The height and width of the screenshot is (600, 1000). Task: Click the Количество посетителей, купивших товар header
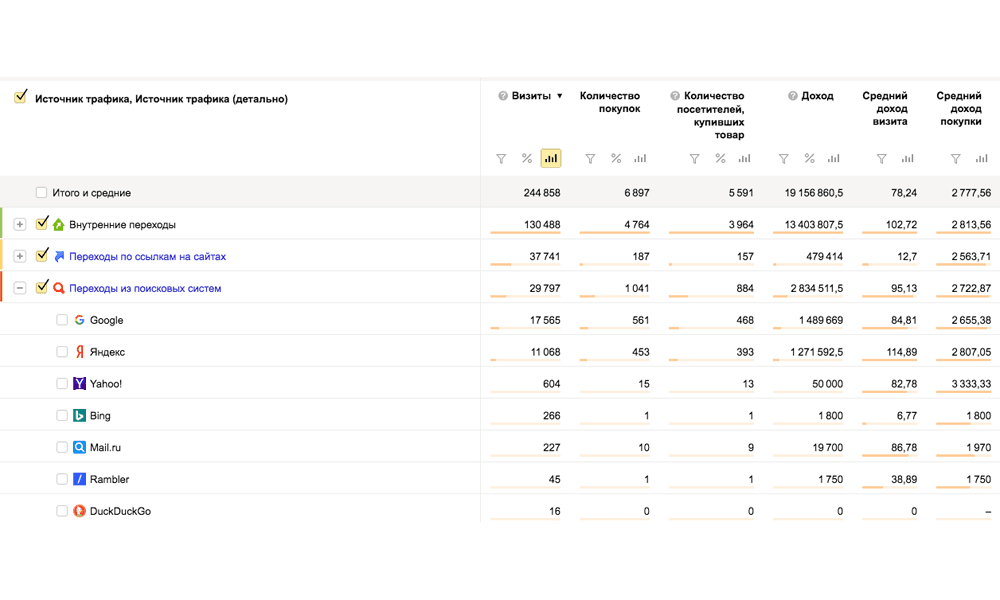click(710, 115)
